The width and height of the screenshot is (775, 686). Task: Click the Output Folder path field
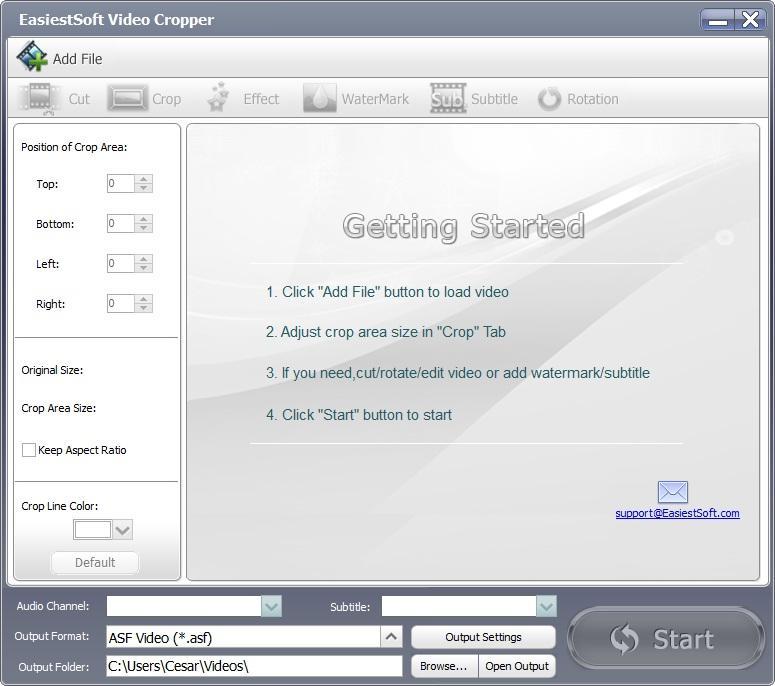(x=254, y=666)
